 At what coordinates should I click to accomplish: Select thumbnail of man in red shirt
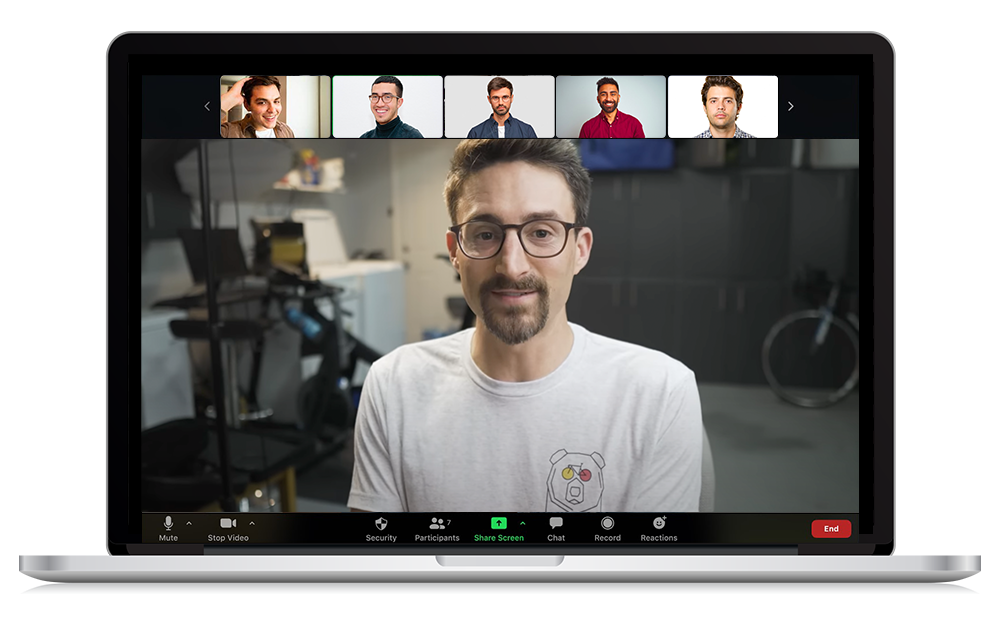coord(611,106)
